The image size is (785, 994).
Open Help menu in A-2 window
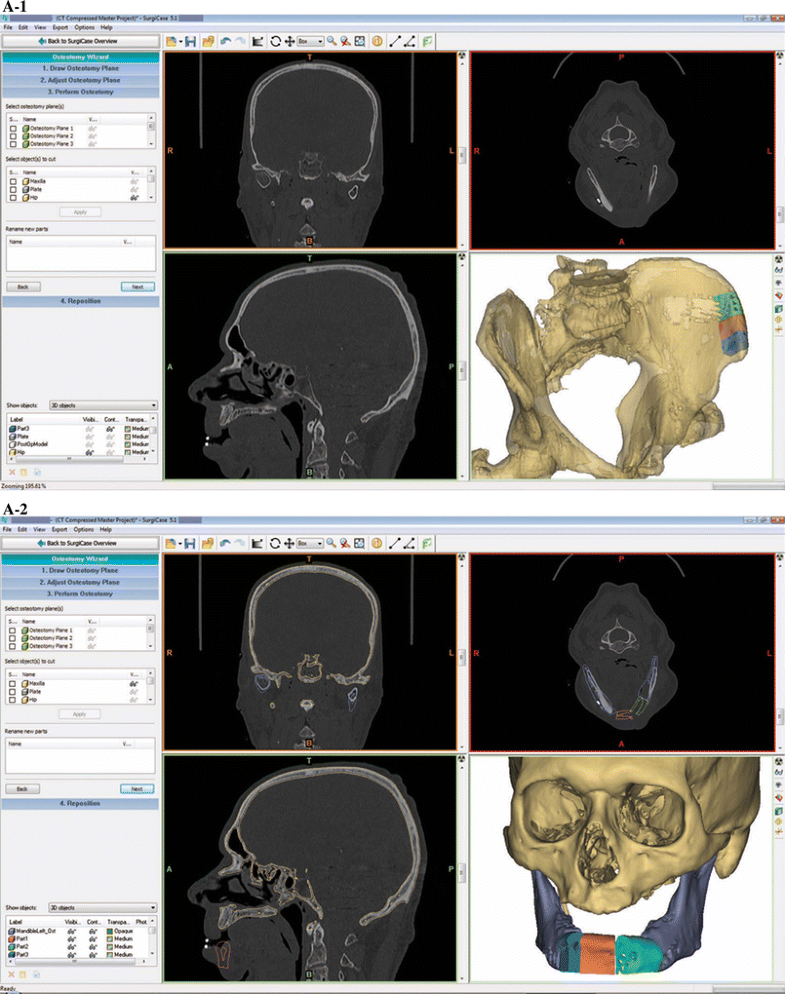106,529
